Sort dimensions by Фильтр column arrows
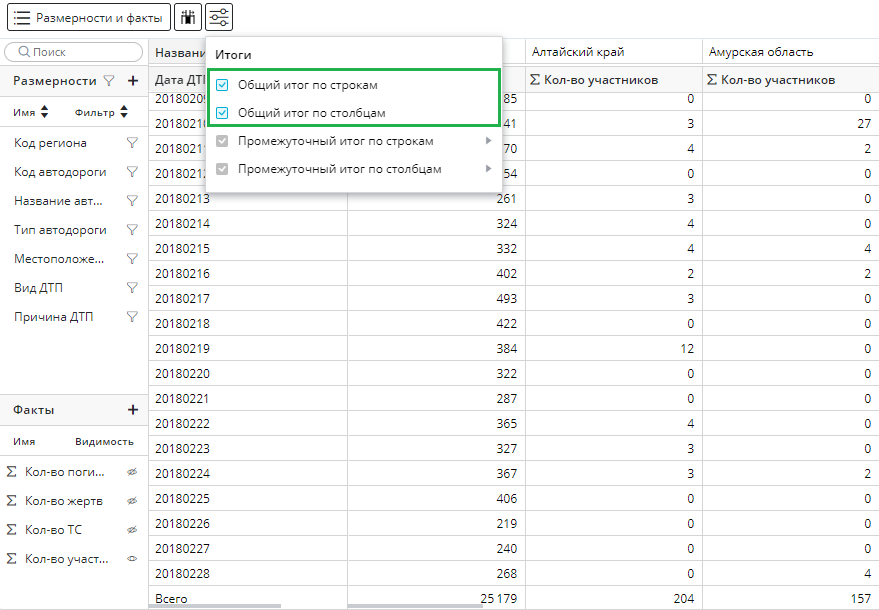This screenshot has width=879, height=610. point(124,113)
